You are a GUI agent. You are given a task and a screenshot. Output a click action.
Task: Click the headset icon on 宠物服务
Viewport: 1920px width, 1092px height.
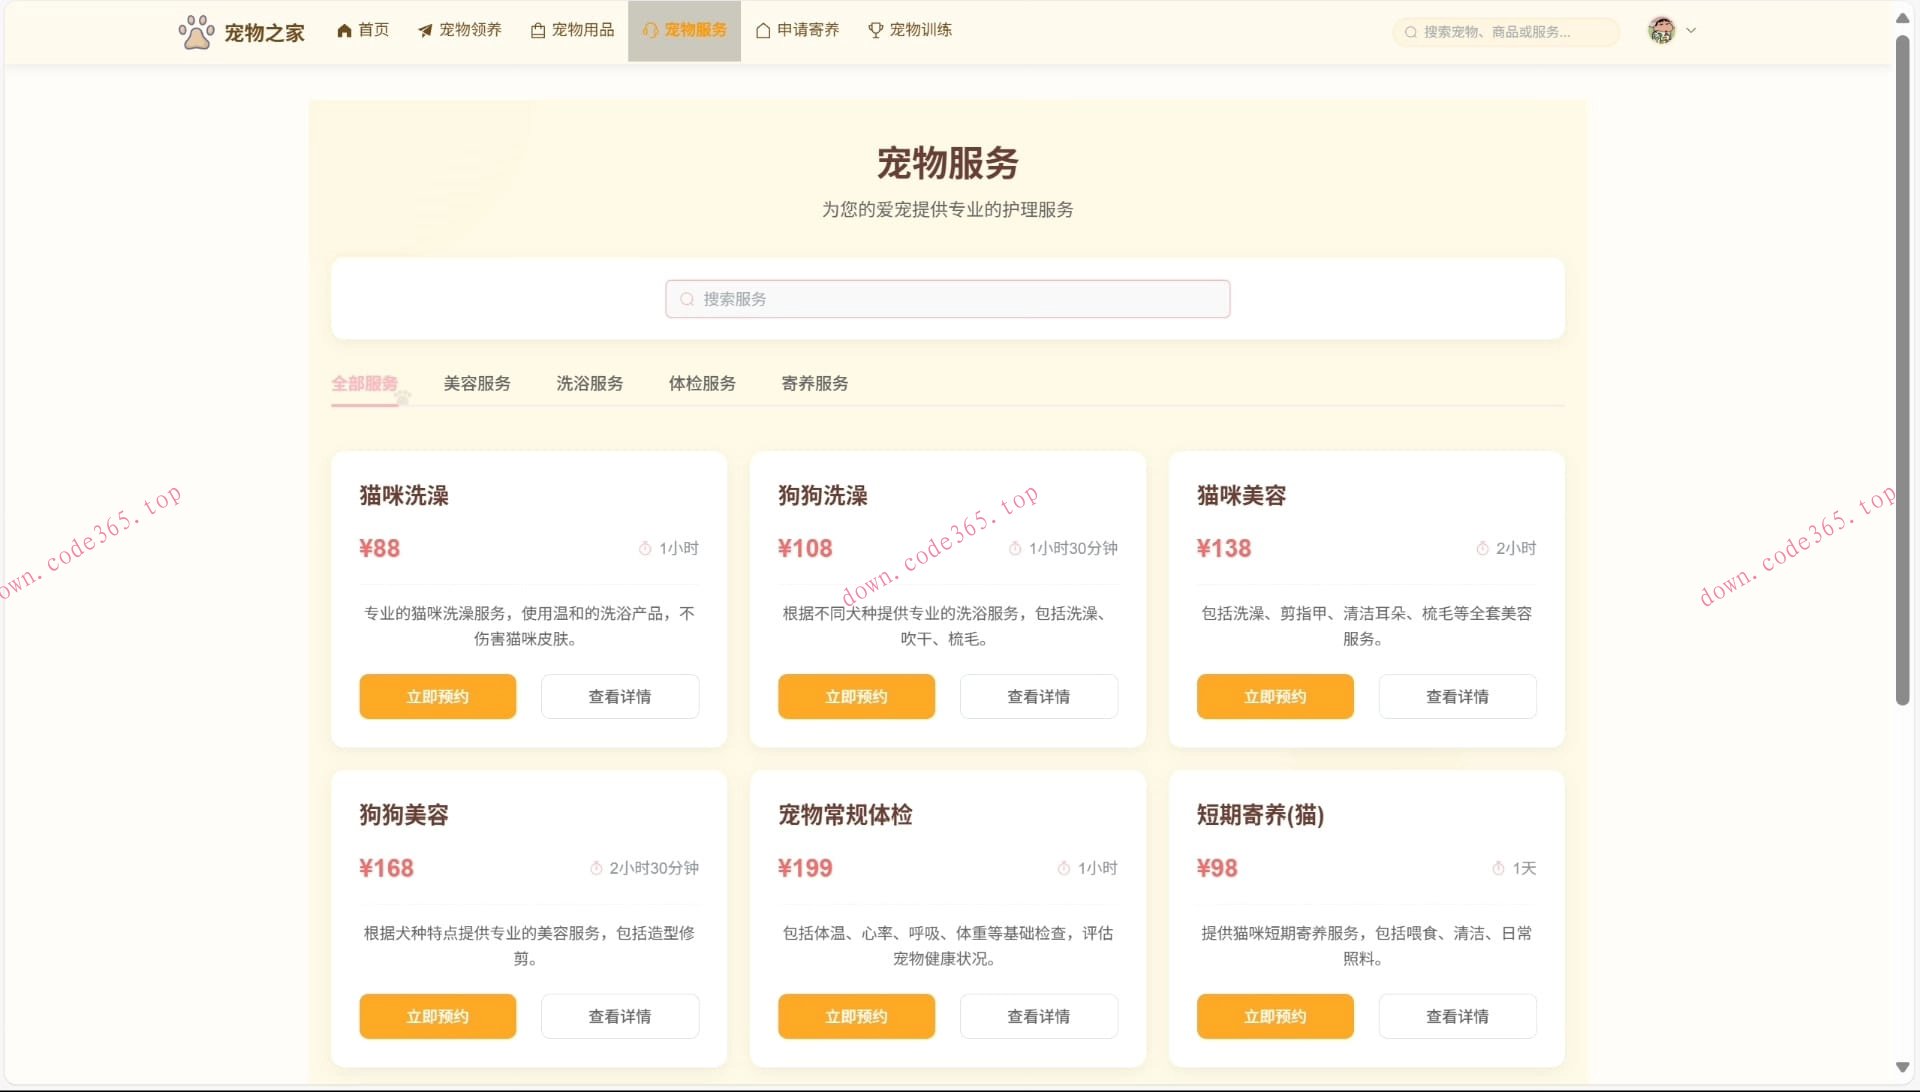tap(650, 30)
